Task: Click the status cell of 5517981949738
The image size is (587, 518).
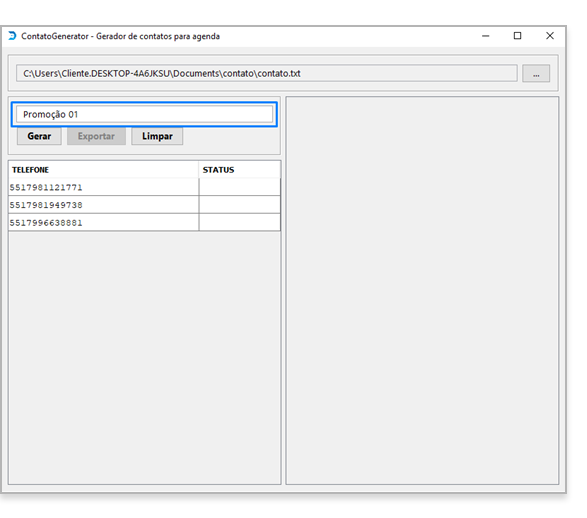Action: tap(240, 205)
